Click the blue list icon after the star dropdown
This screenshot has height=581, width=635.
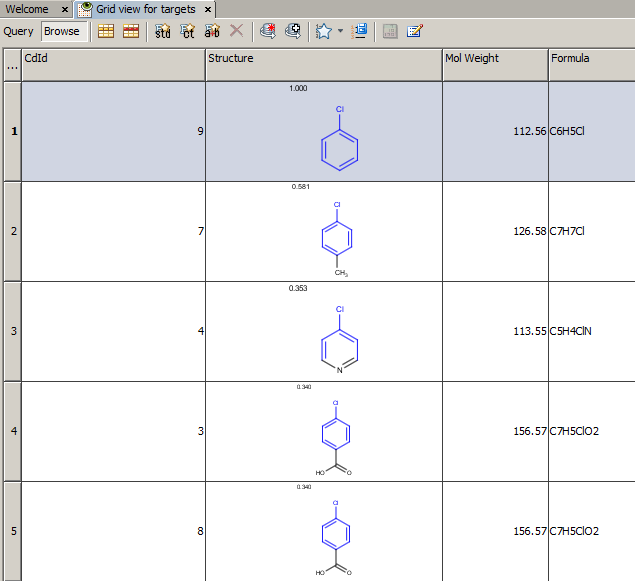pos(360,31)
